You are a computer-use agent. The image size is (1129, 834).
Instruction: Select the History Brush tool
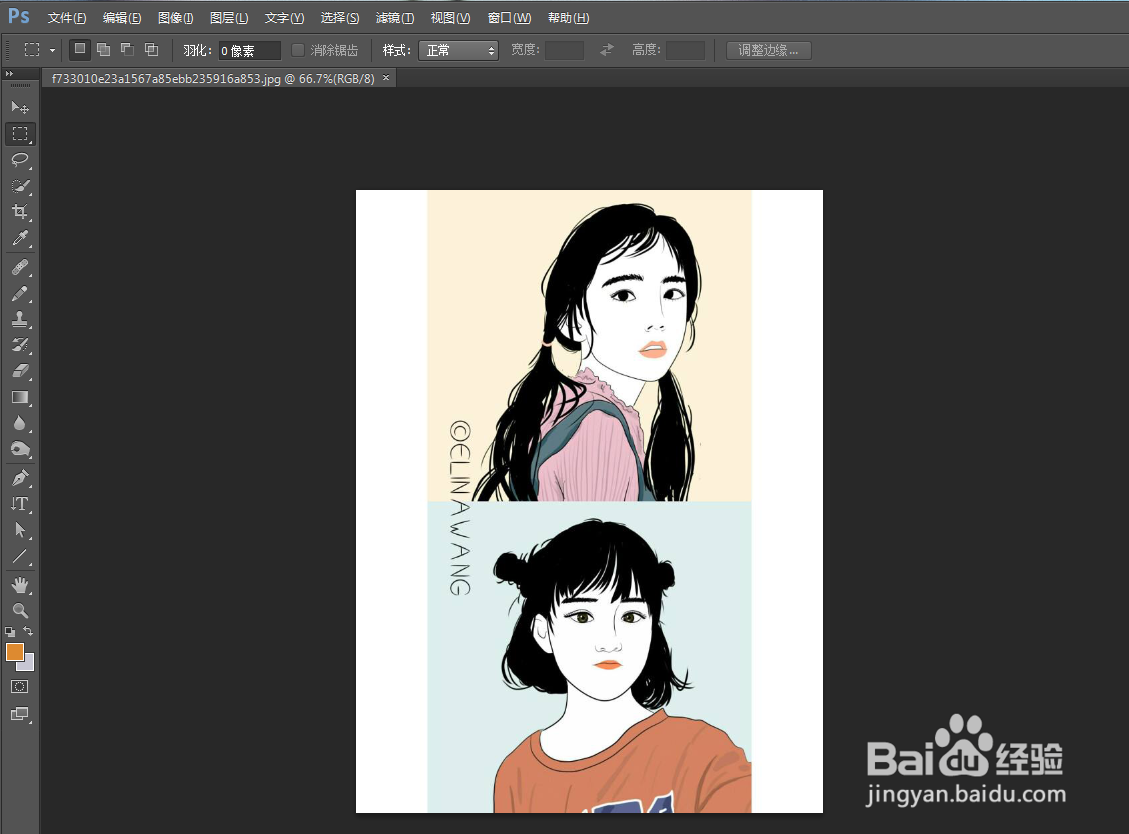click(x=19, y=345)
